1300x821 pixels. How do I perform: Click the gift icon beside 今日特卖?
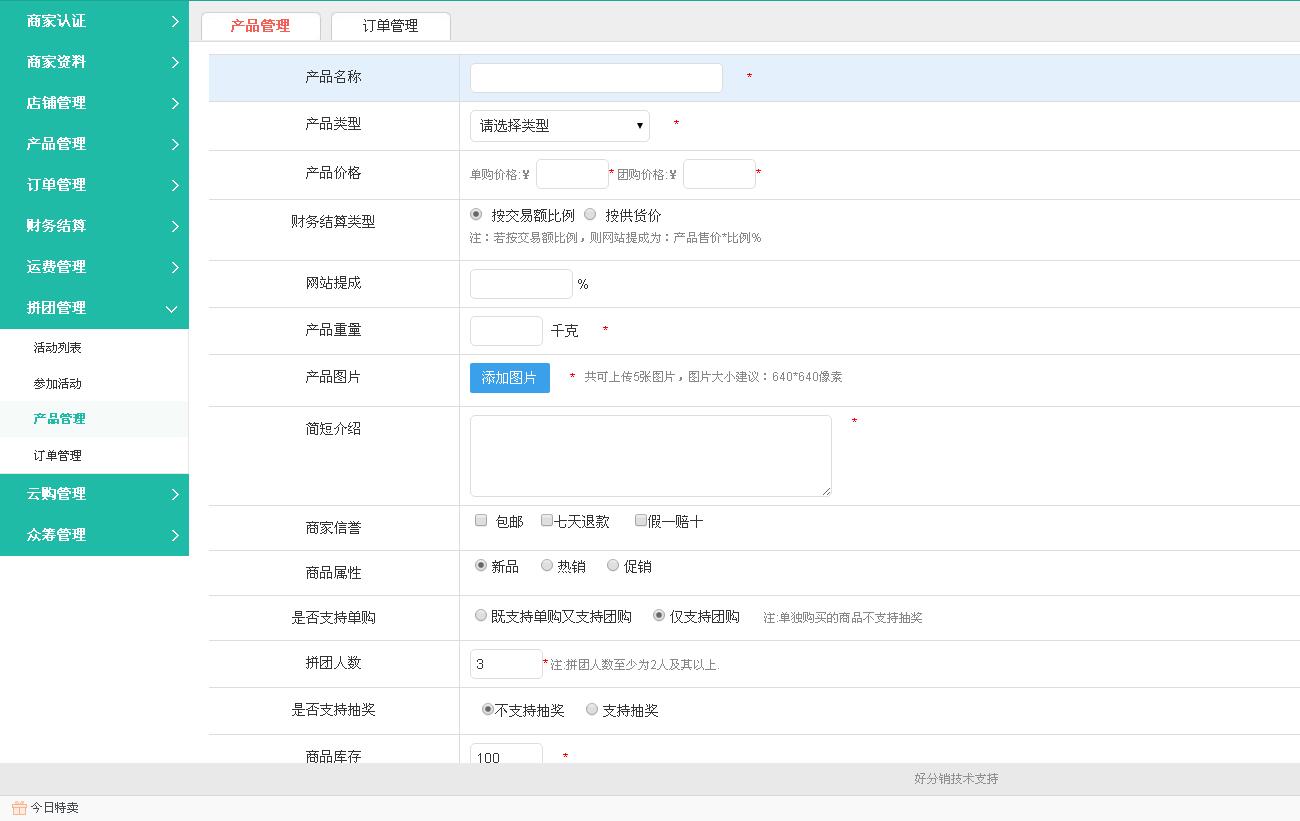[x=19, y=808]
